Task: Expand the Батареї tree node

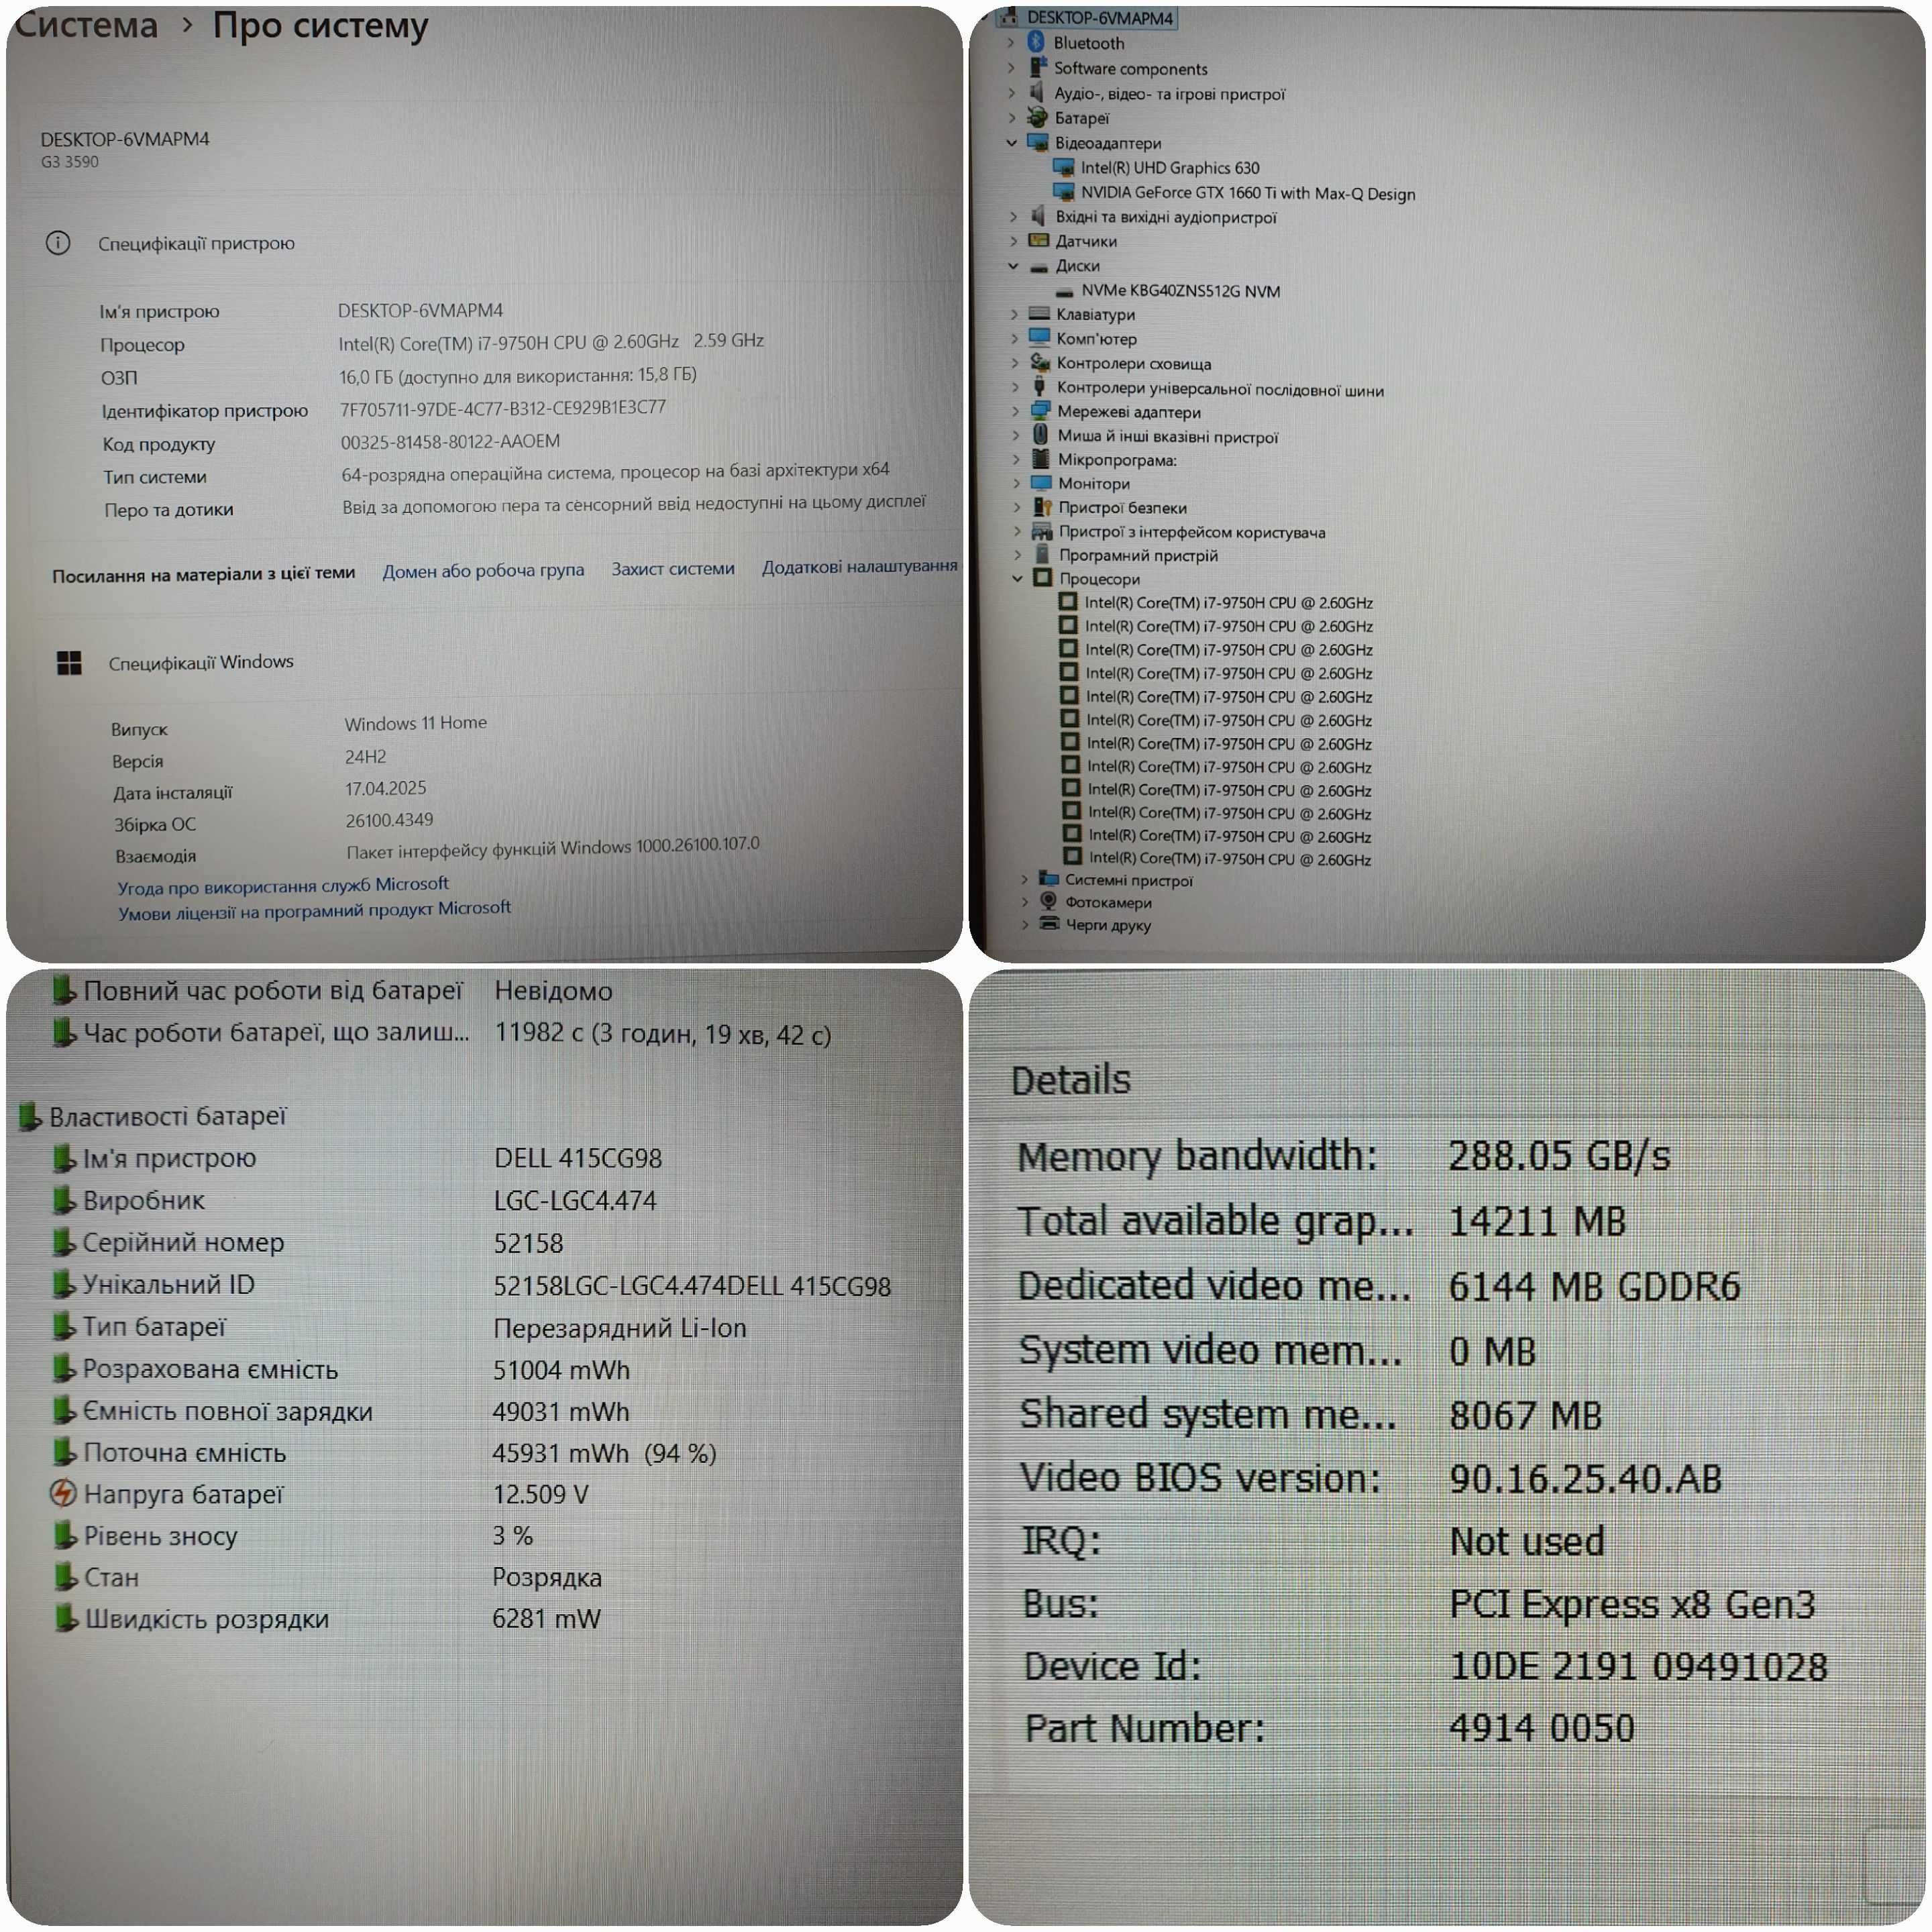Action: [x=1012, y=118]
